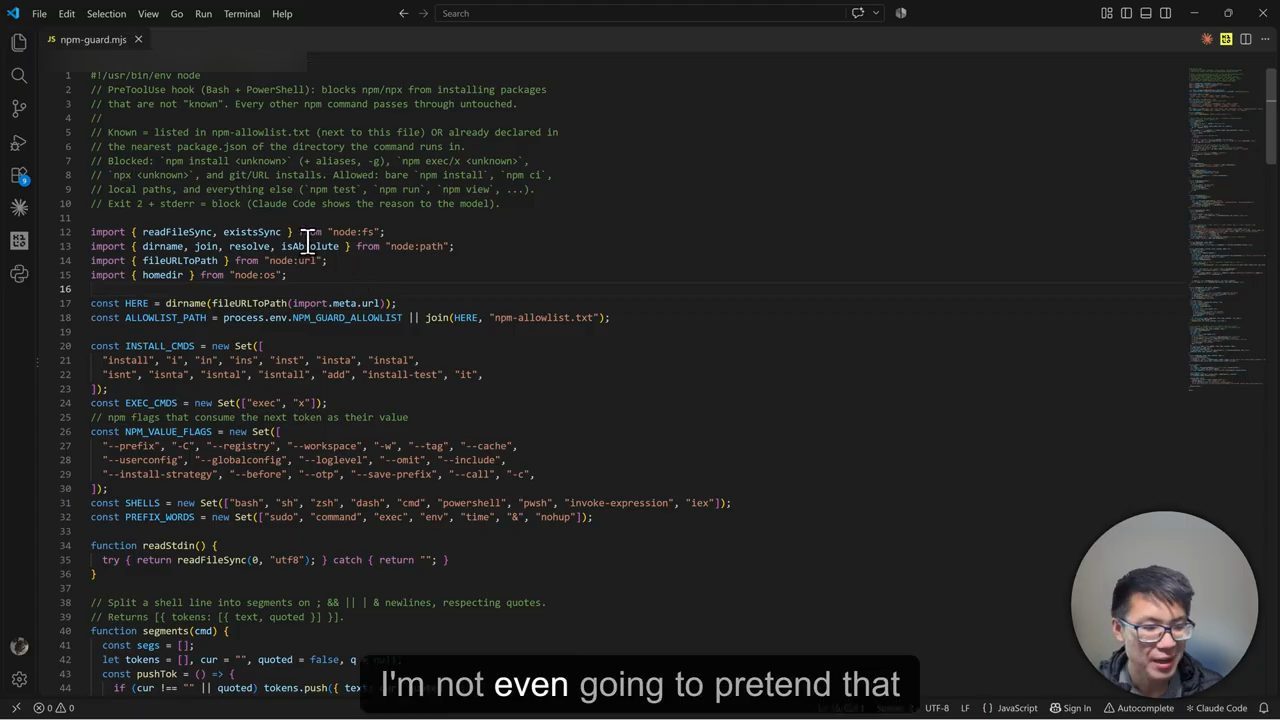
Task: Open the Help menu
Action: (282, 14)
